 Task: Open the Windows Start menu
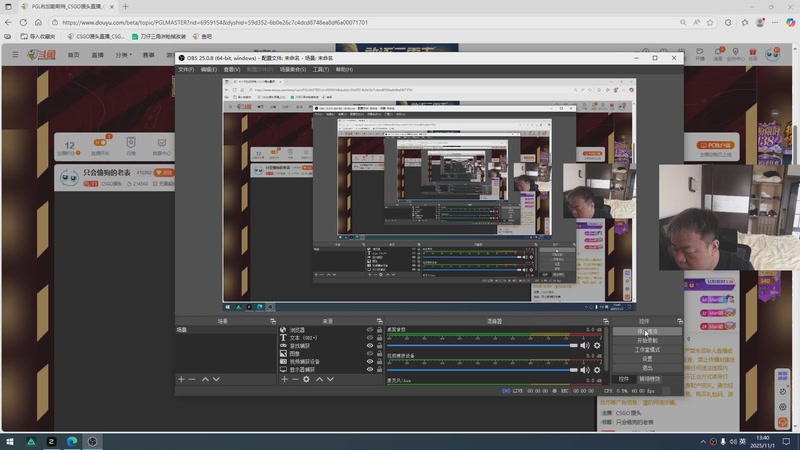[x=10, y=441]
